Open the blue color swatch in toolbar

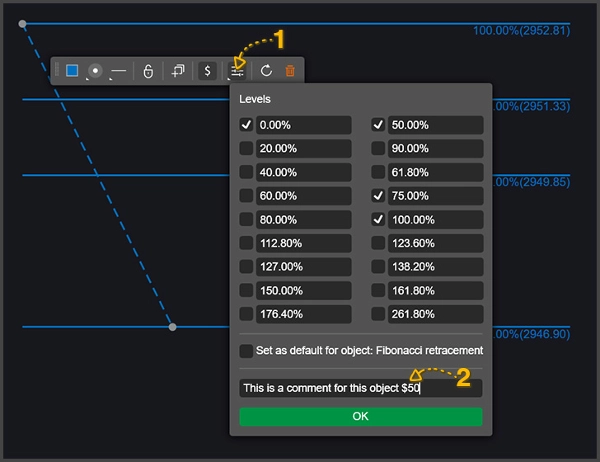pyautogui.click(x=72, y=71)
